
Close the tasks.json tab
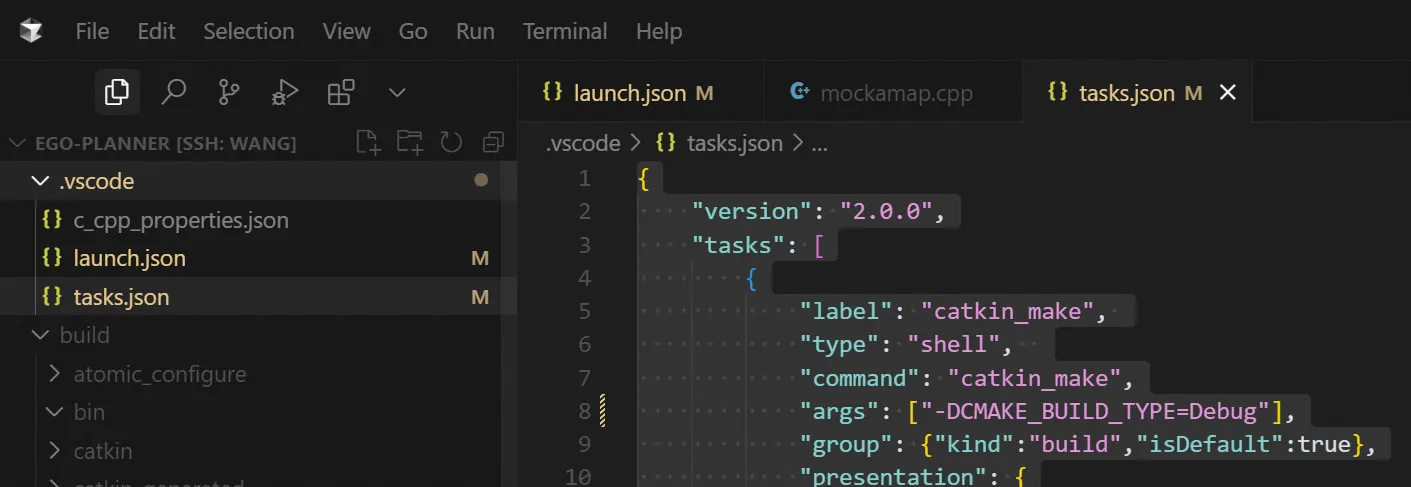coord(1228,93)
